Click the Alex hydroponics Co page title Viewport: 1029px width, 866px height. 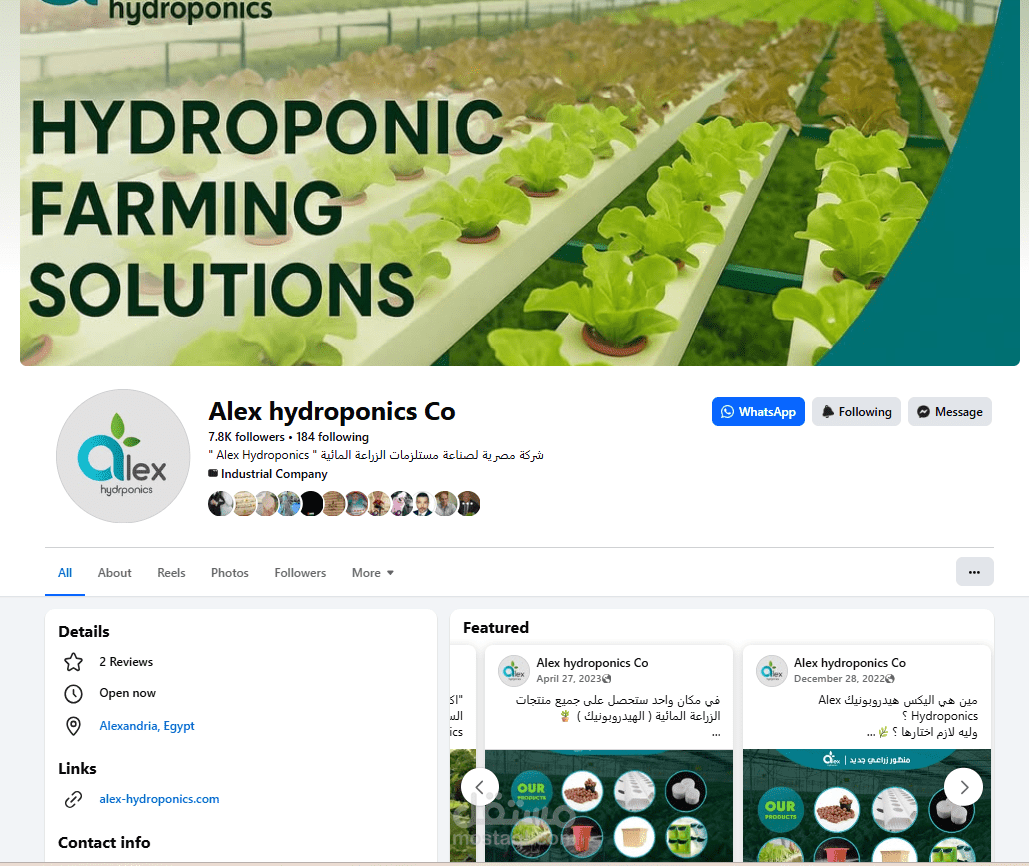[x=331, y=411]
